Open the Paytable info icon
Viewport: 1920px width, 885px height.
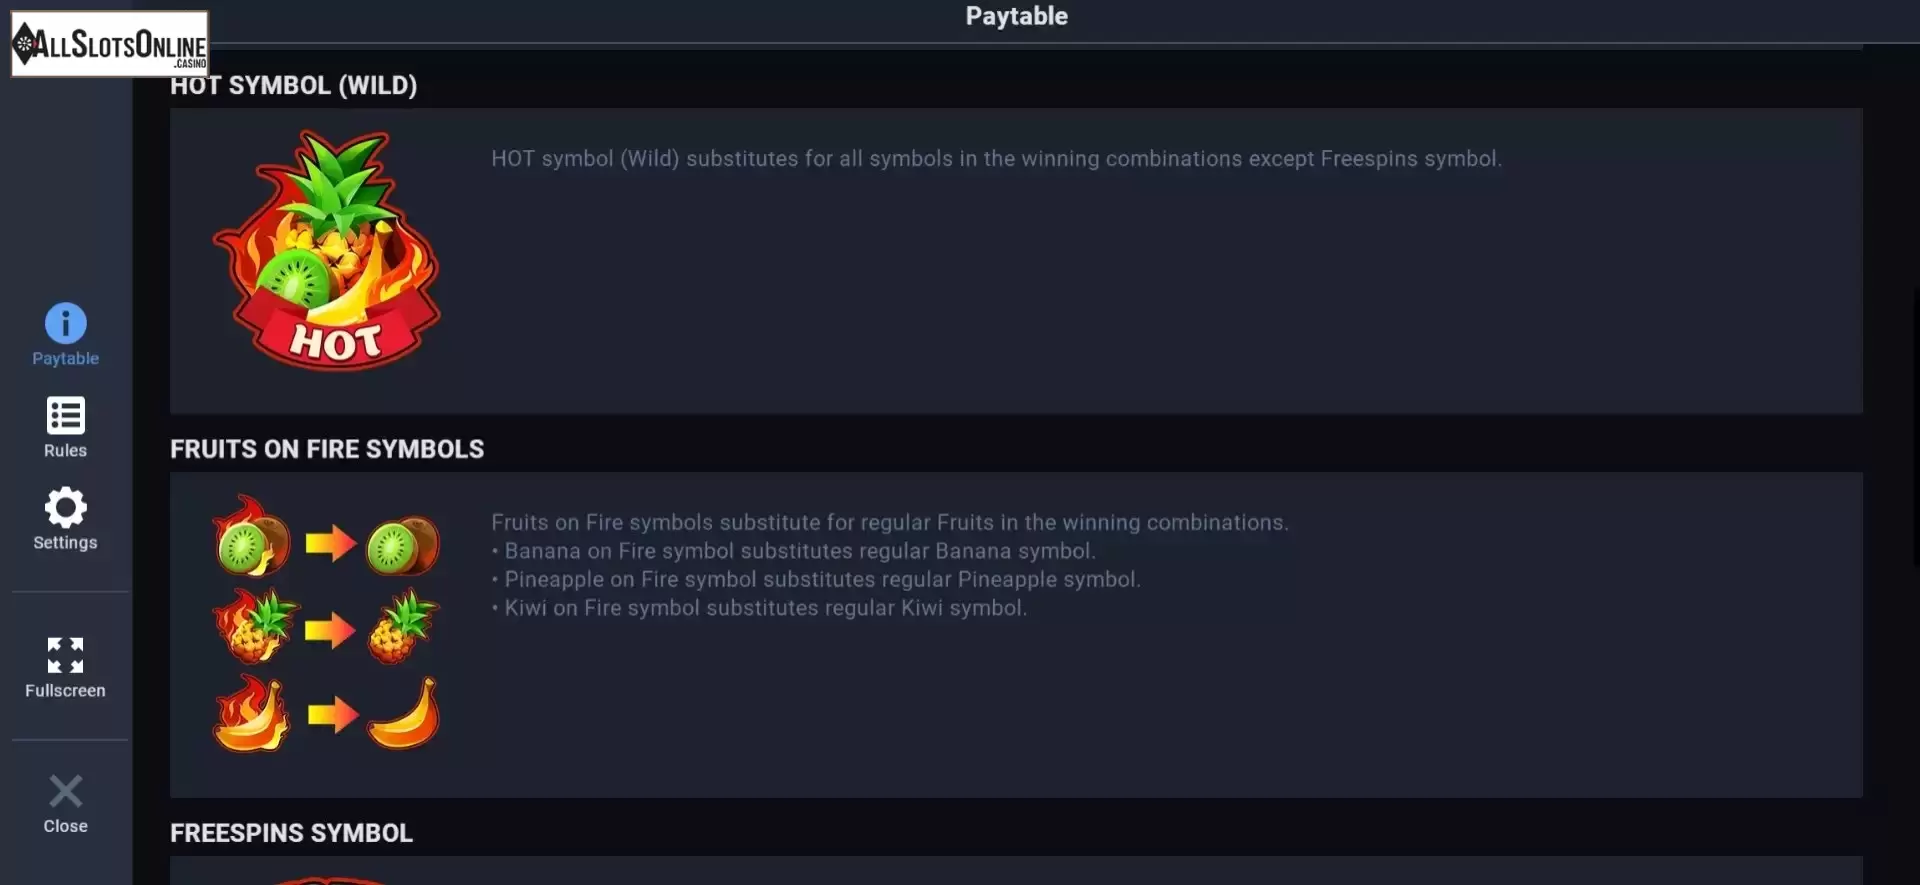[66, 323]
